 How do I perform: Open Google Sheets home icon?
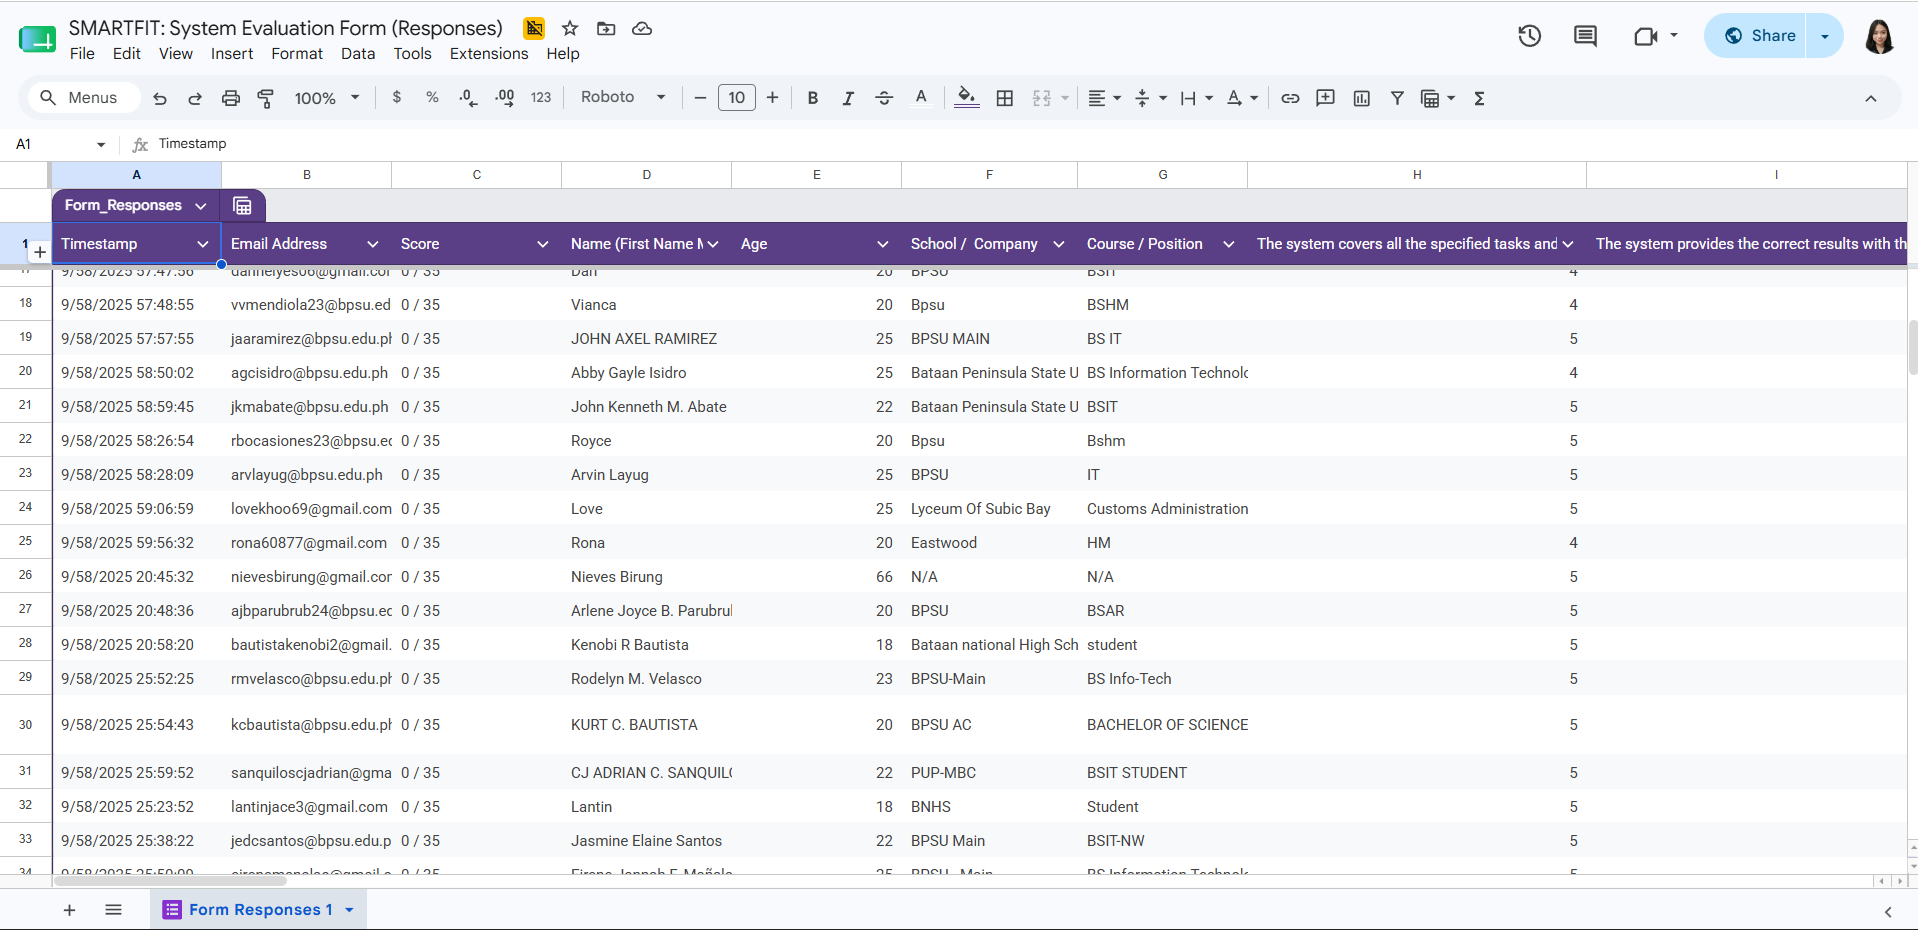37,38
